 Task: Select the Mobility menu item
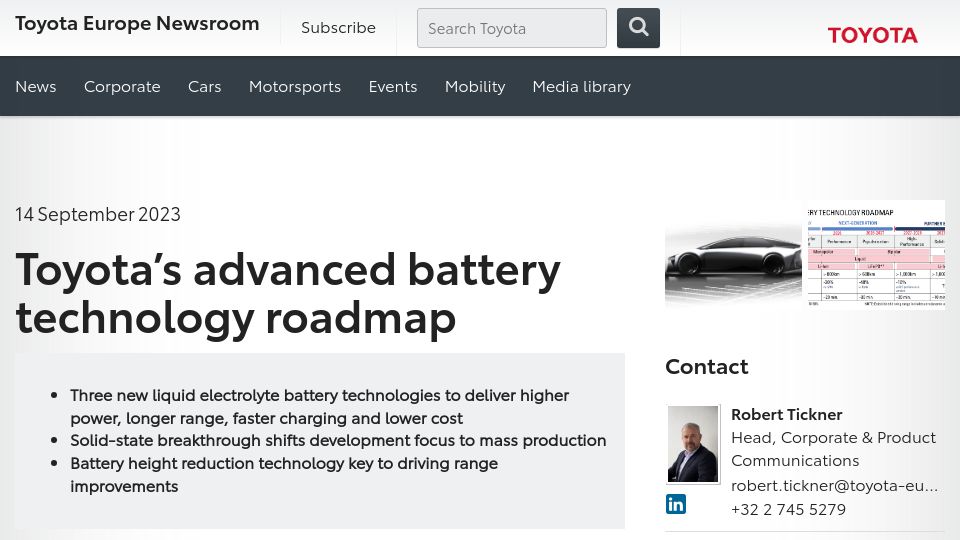coord(475,86)
